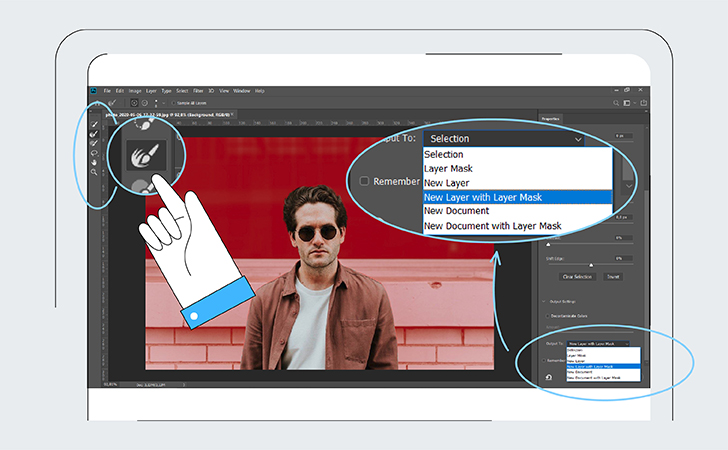Select the Hand tool

95,162
